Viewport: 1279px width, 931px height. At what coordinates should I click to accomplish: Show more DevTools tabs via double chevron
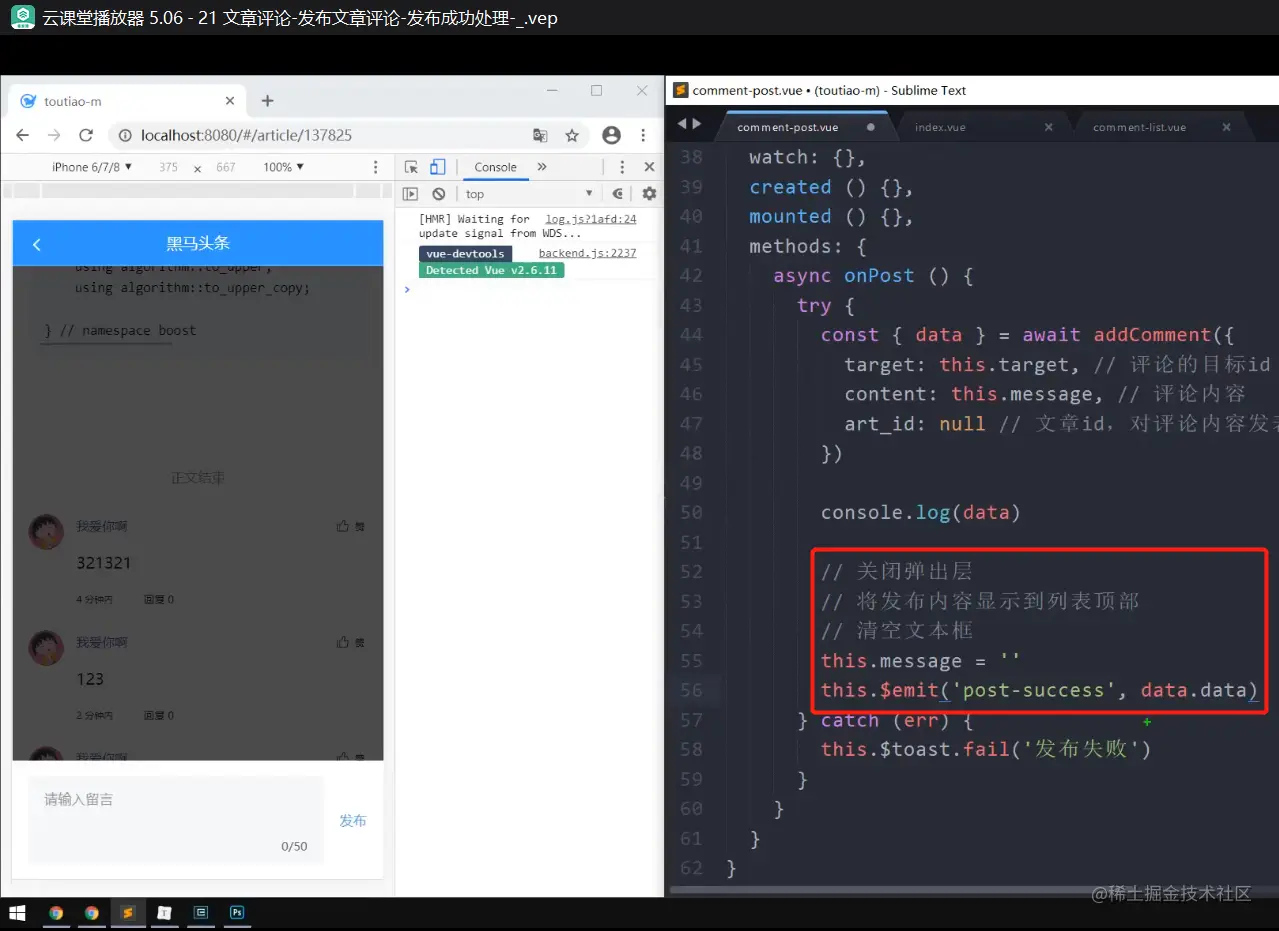pos(542,167)
